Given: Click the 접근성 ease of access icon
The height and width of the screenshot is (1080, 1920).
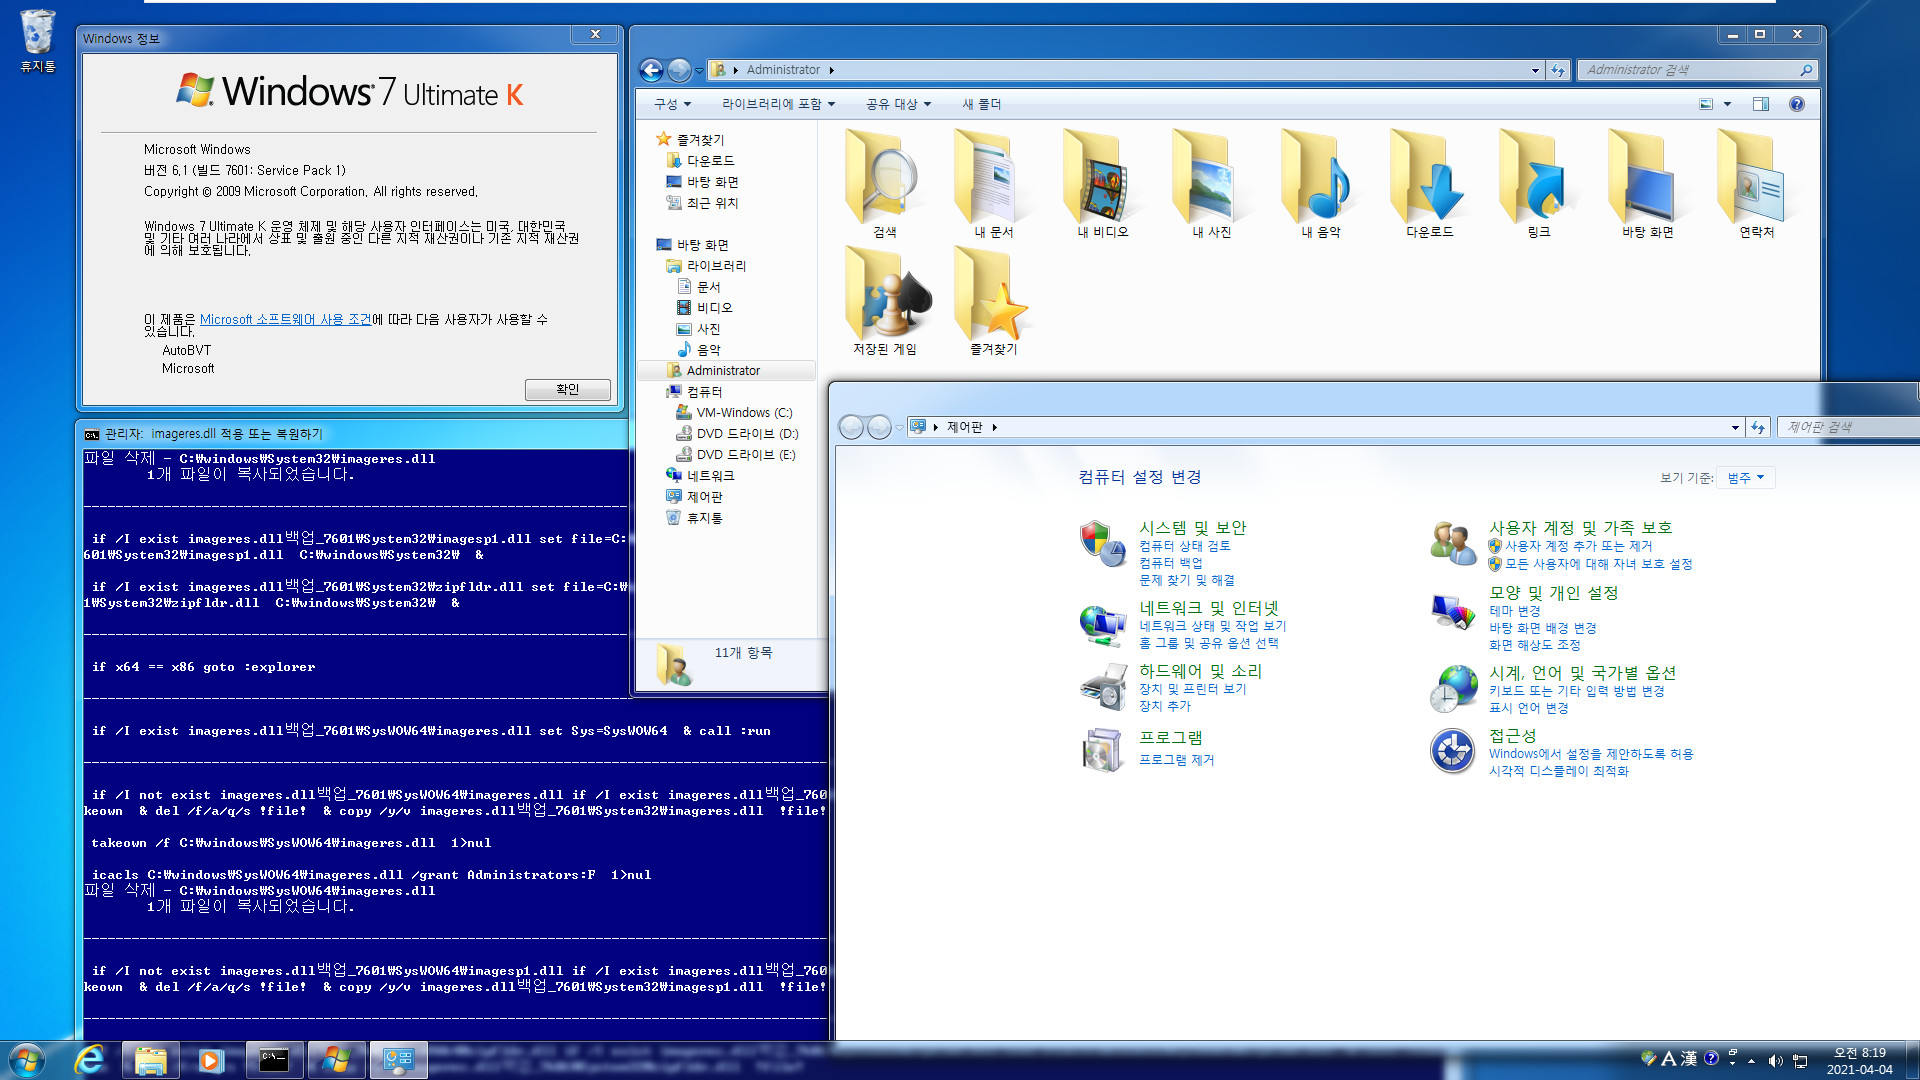Looking at the screenshot, I should pyautogui.click(x=1453, y=751).
